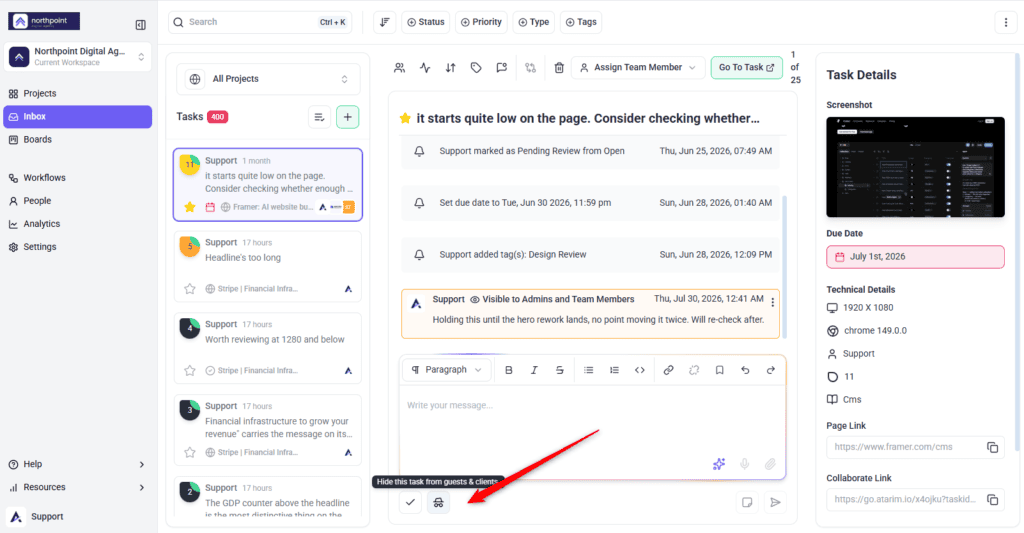Go to Projects in sidebar
The height and width of the screenshot is (533, 1024).
coord(77,93)
